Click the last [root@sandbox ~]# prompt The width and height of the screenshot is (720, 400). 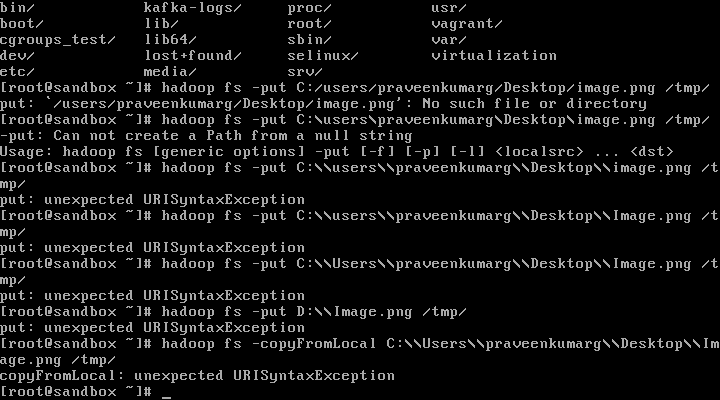76,392
